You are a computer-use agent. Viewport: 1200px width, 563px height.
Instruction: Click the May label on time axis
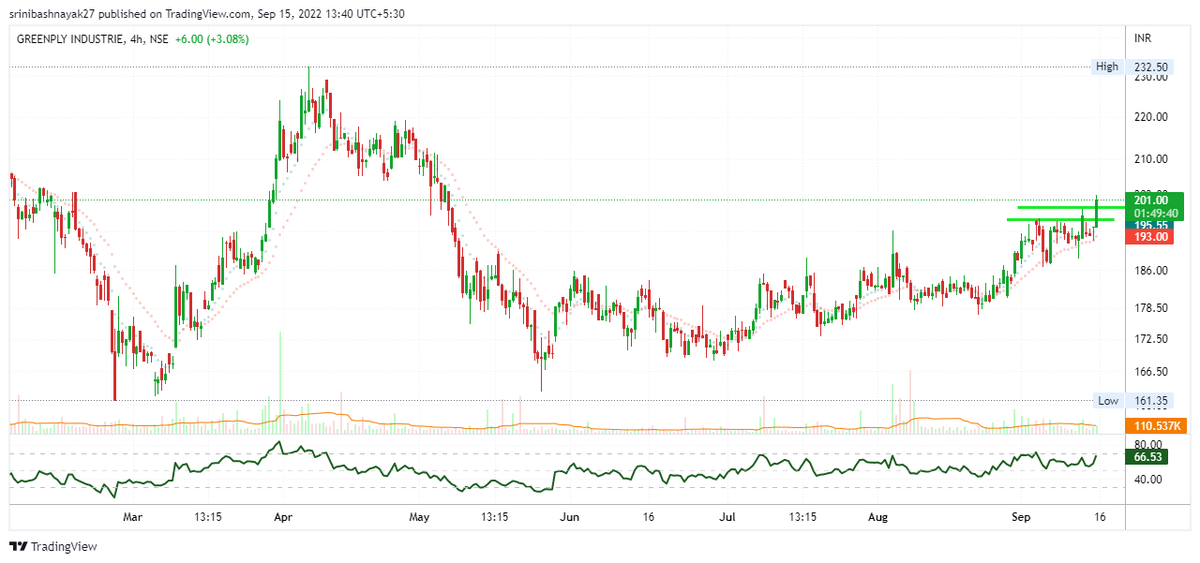click(419, 517)
